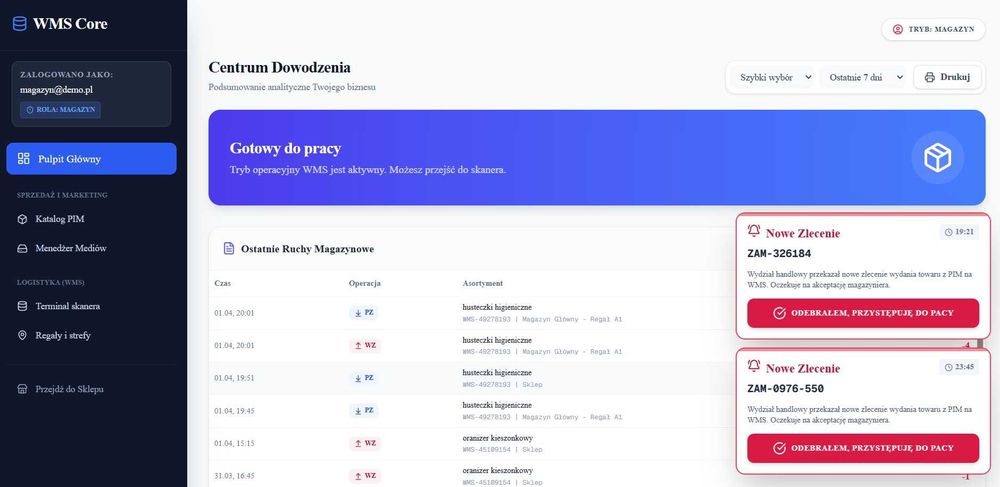Image resolution: width=1000 pixels, height=487 pixels.
Task: Click the box icon in the Gotowy do pracy banner
Action: (x=938, y=157)
